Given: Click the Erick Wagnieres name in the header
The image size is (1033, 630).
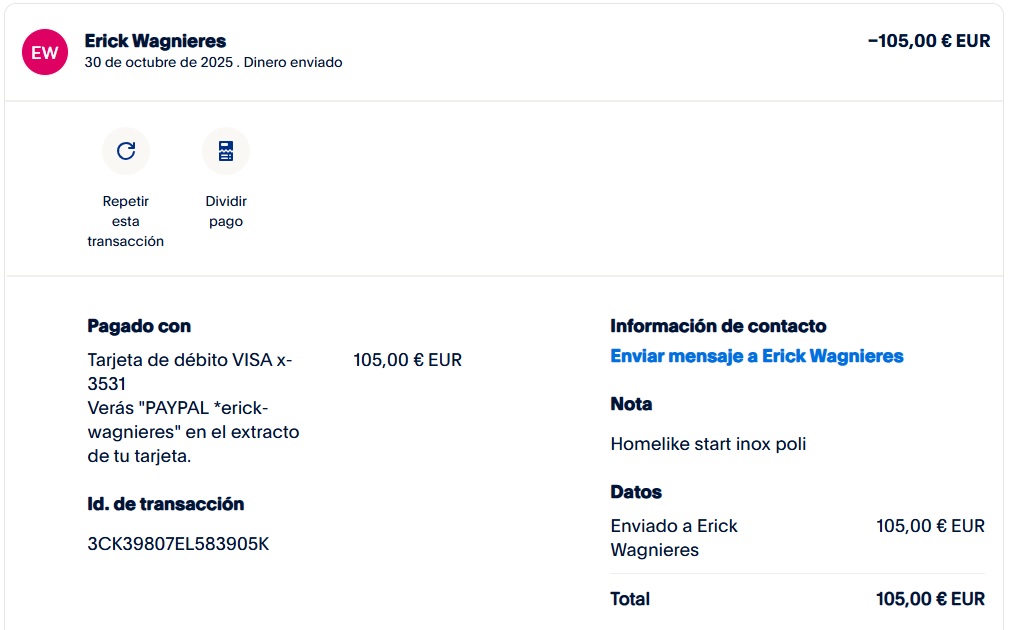Looking at the screenshot, I should coord(155,41).
